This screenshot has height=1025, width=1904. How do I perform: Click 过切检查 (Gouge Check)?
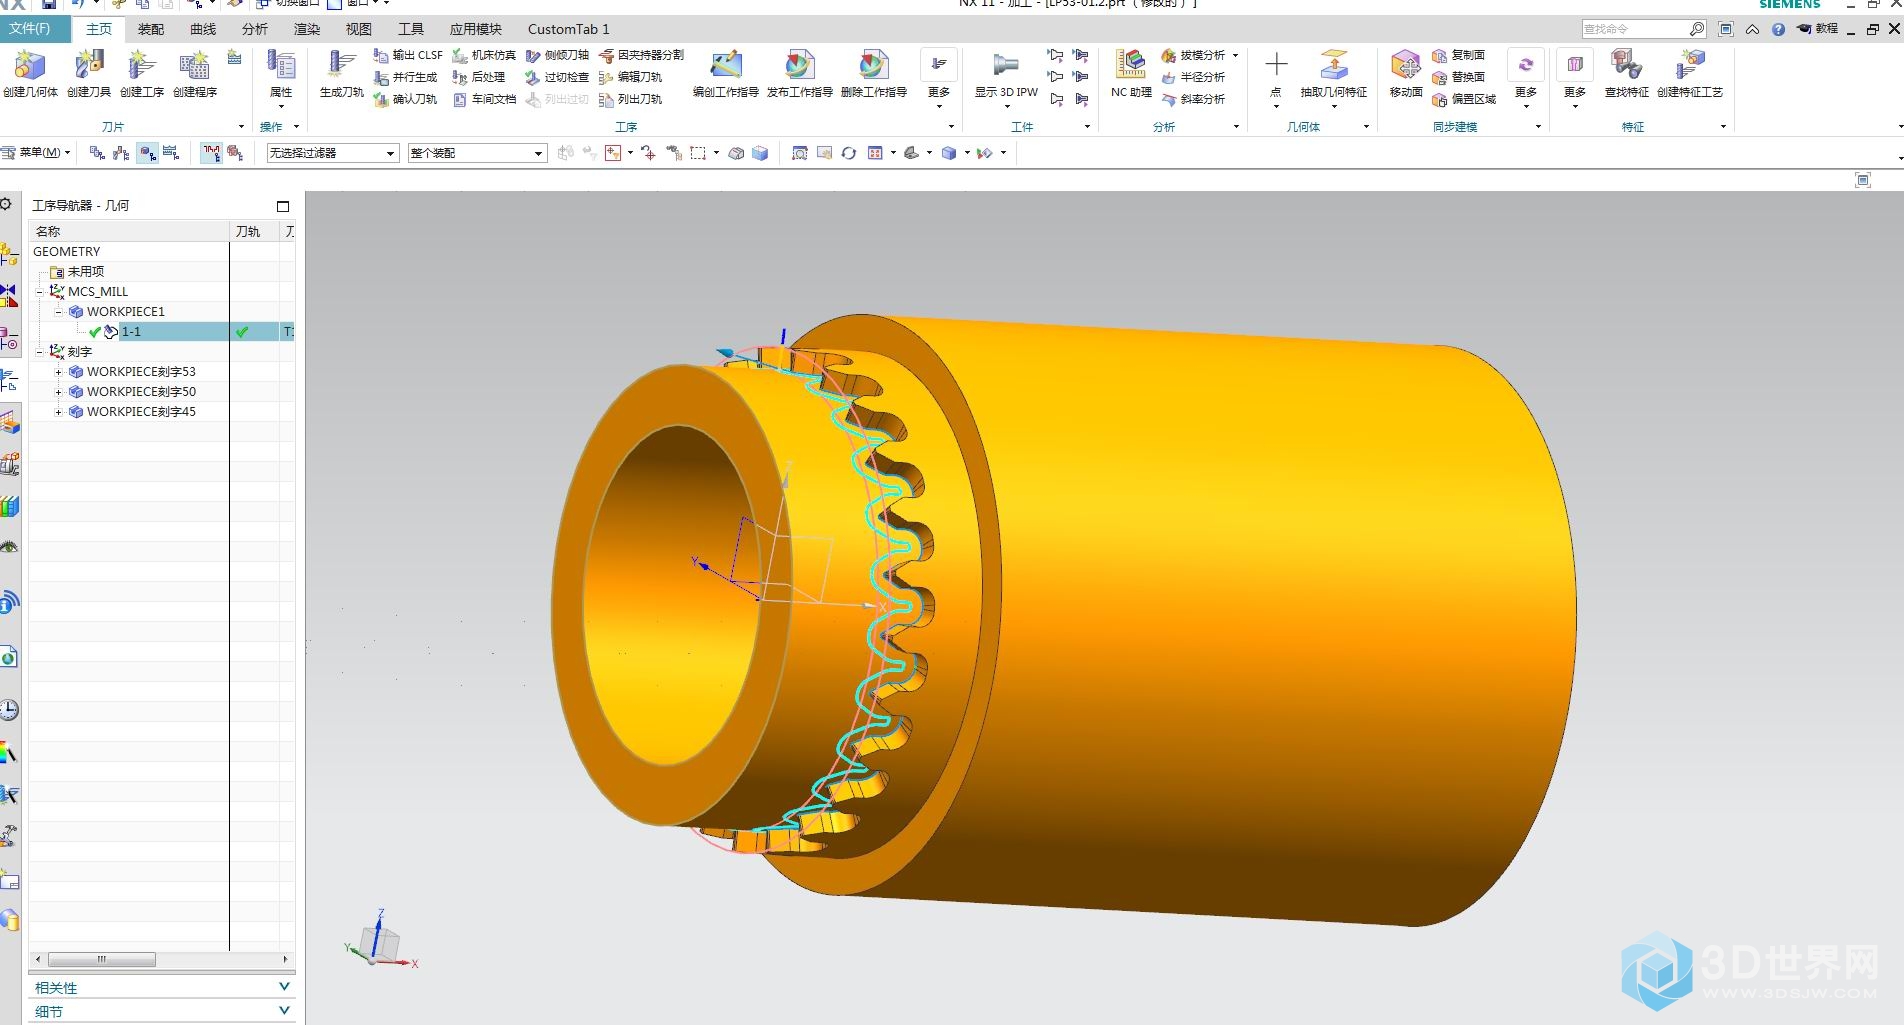pyautogui.click(x=557, y=77)
